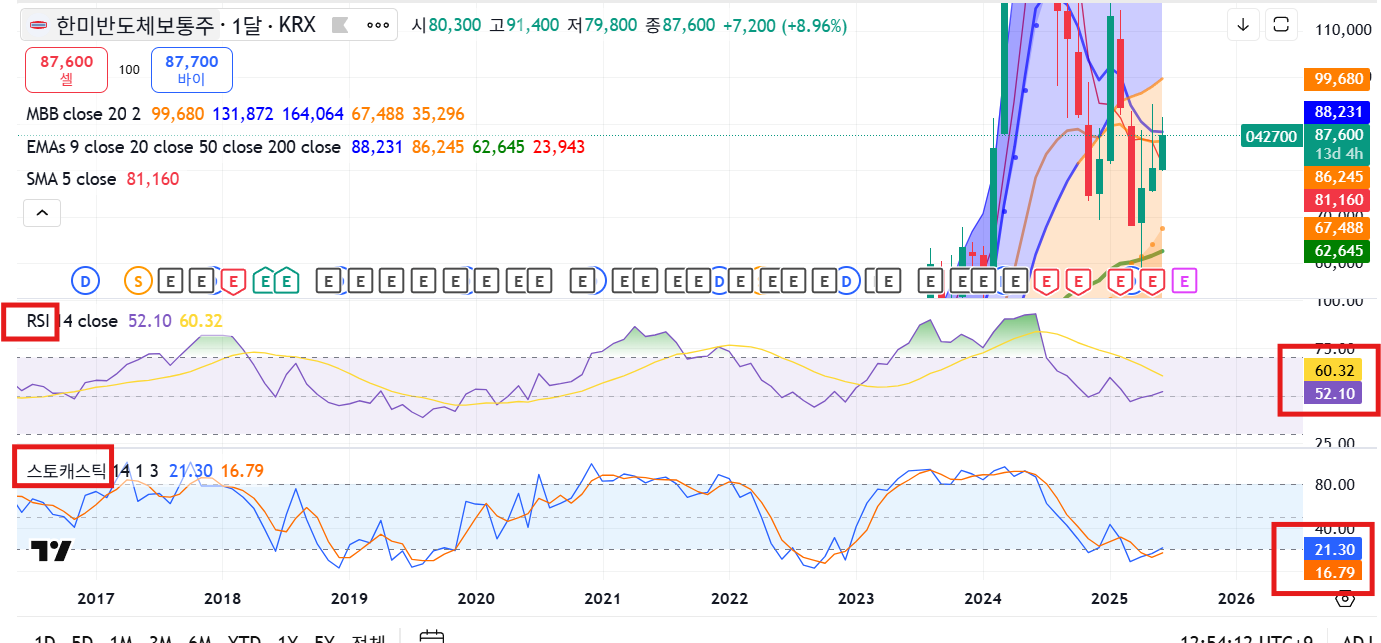1381x643 pixels.
Task: Click the rounded-rectangle icon at top right
Action: tap(1283, 25)
